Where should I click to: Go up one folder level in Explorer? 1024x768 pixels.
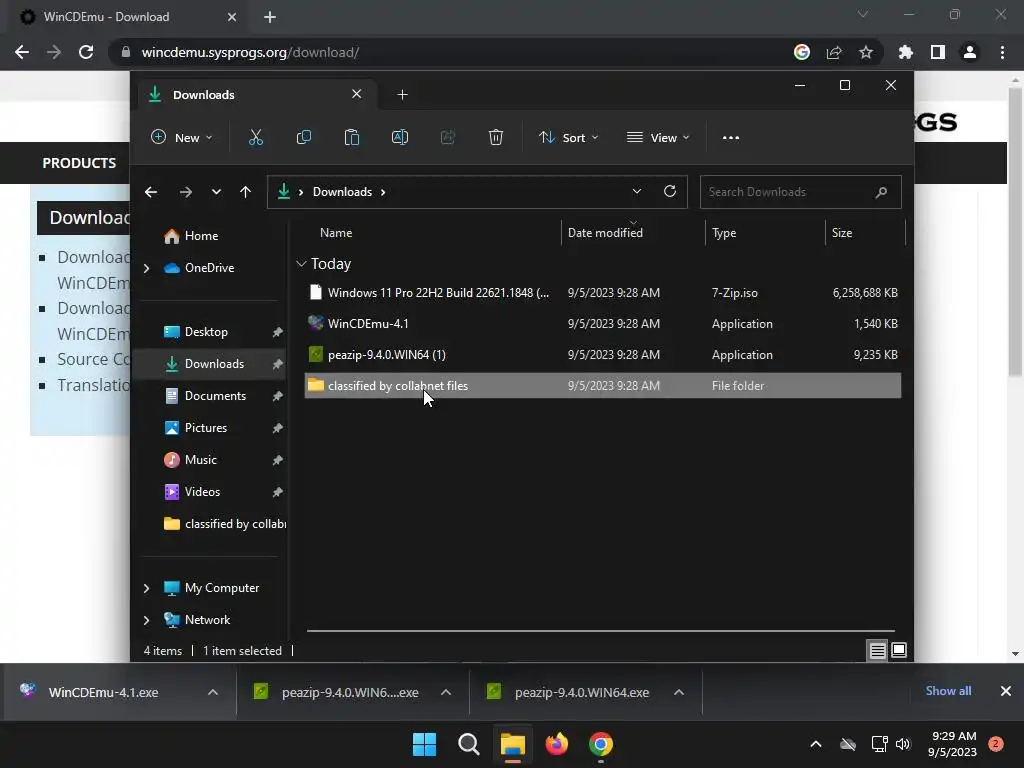pyautogui.click(x=246, y=192)
